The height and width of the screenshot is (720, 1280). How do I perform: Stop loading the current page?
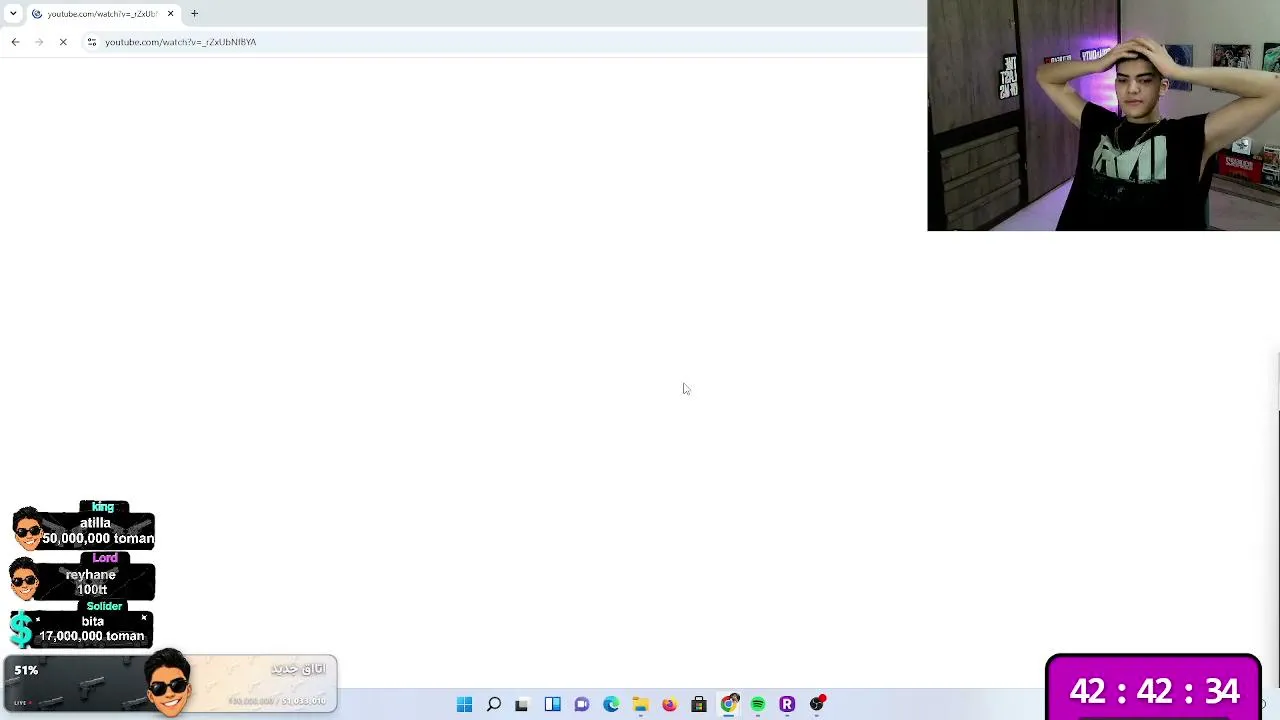click(x=63, y=42)
